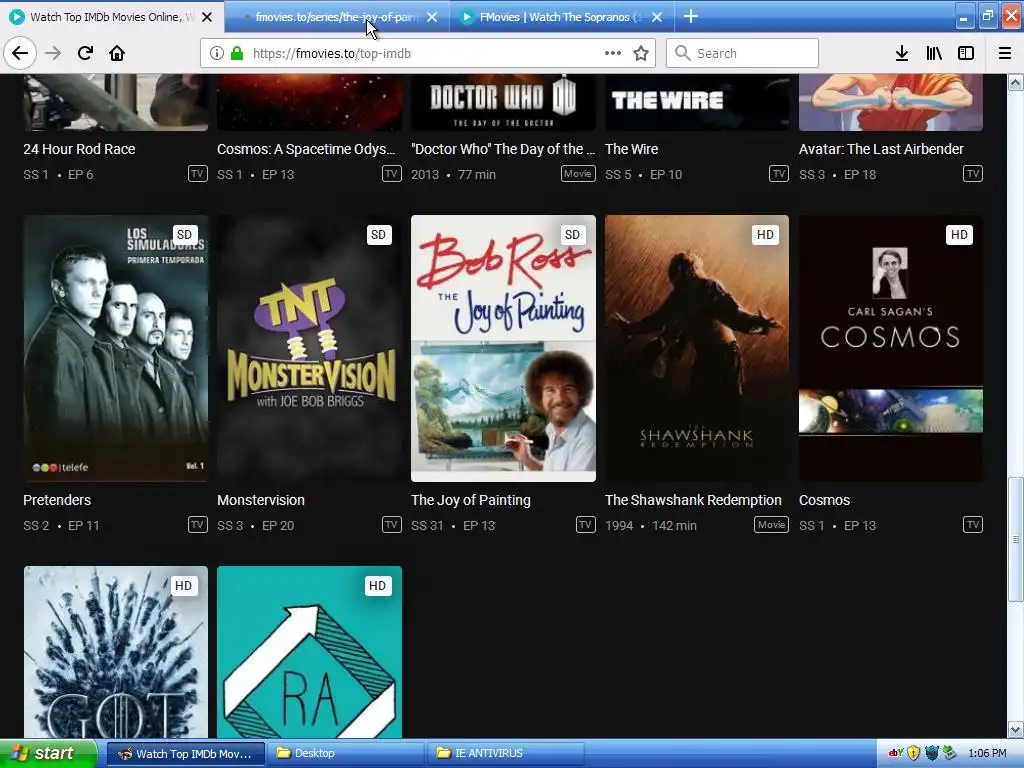Click the system tray clock 1:06 PM
1024x768 pixels.
pos(987,753)
